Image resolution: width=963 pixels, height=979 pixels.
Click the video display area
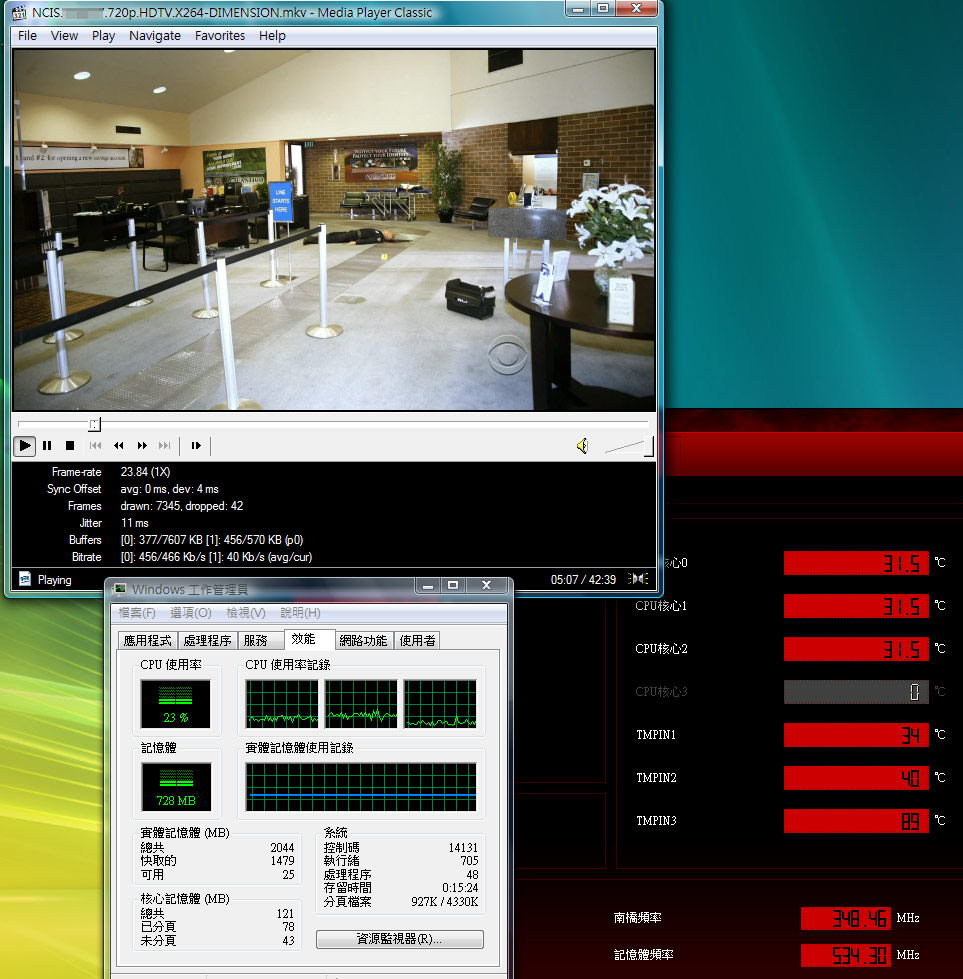334,230
